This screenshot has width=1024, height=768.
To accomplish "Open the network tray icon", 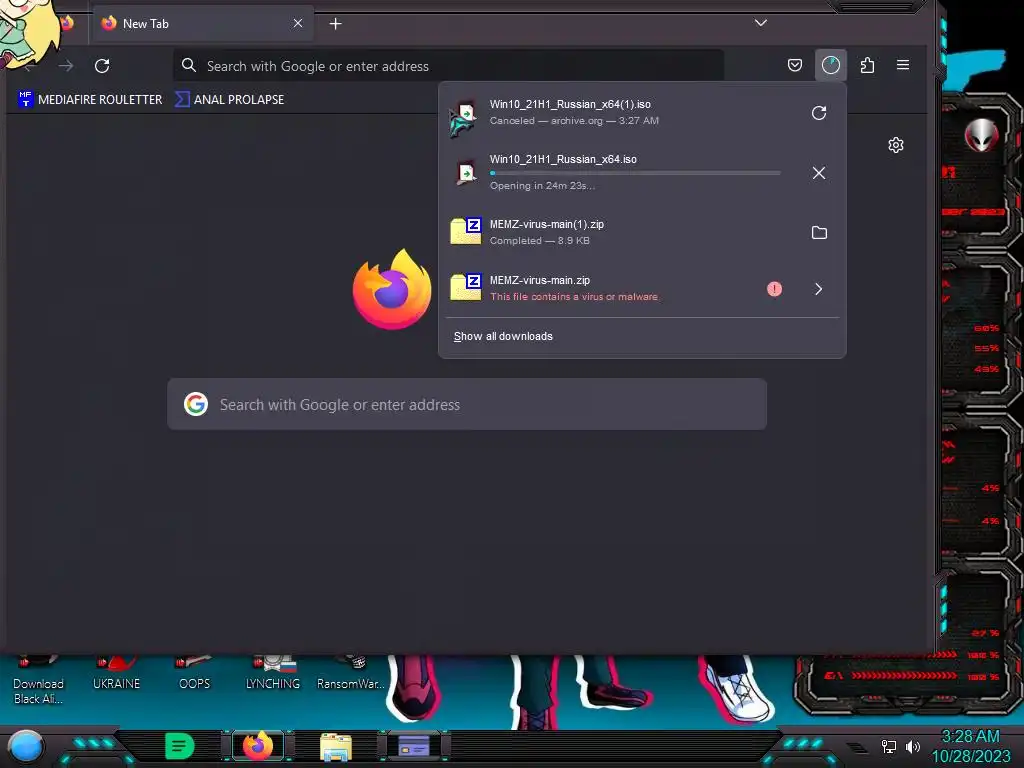I will click(x=889, y=746).
